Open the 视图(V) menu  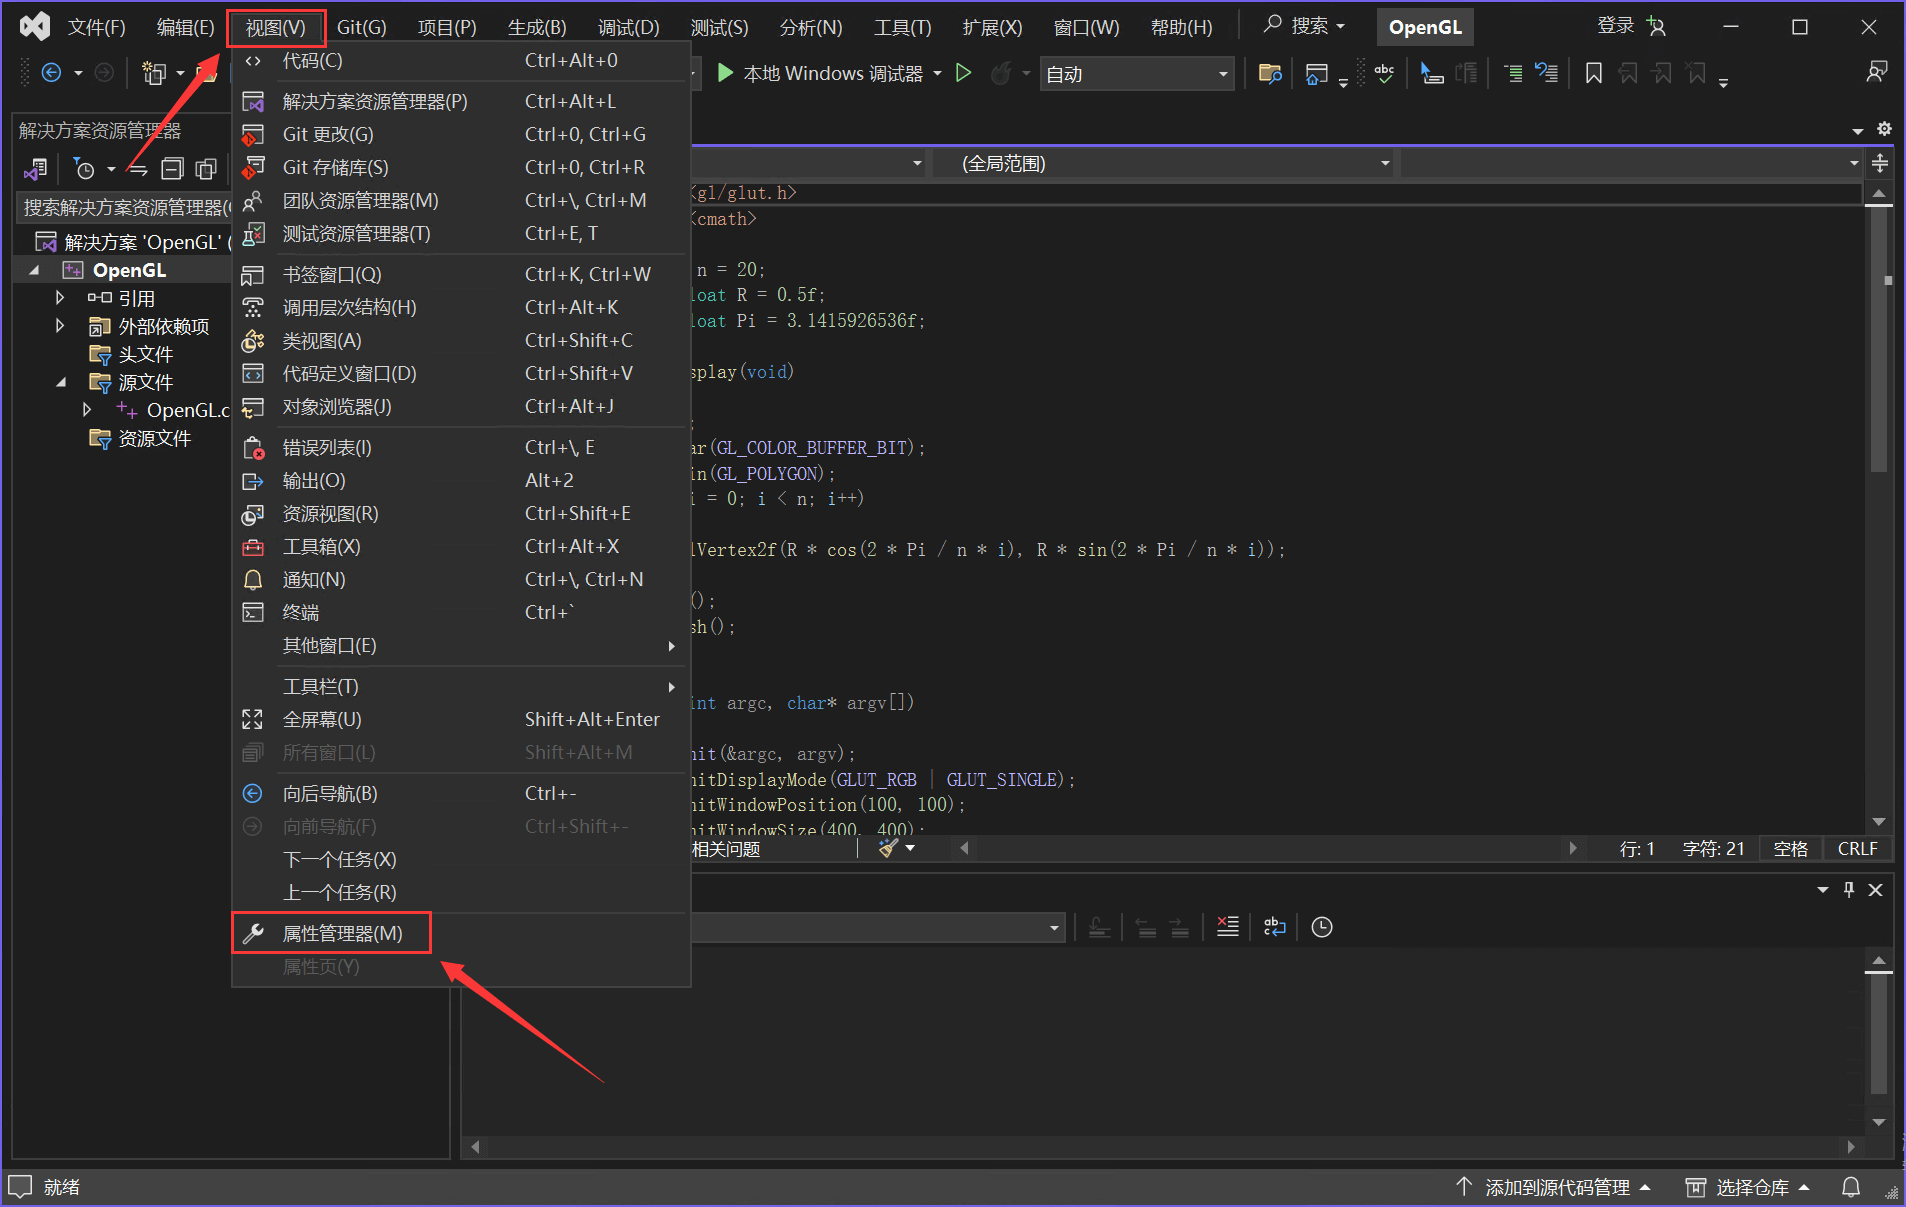coord(276,27)
